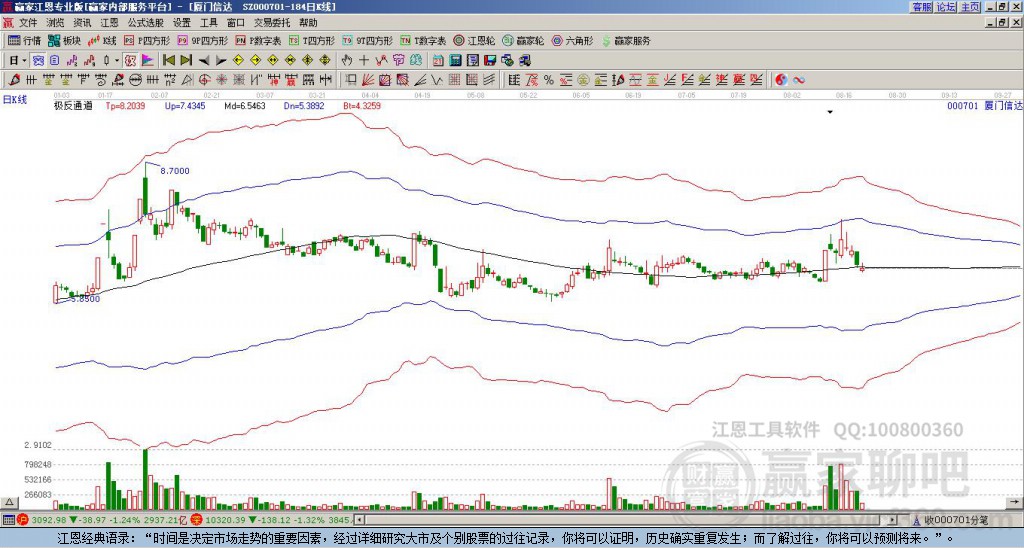Open the 9T四方形 tool
1024x548 pixels.
(368, 40)
